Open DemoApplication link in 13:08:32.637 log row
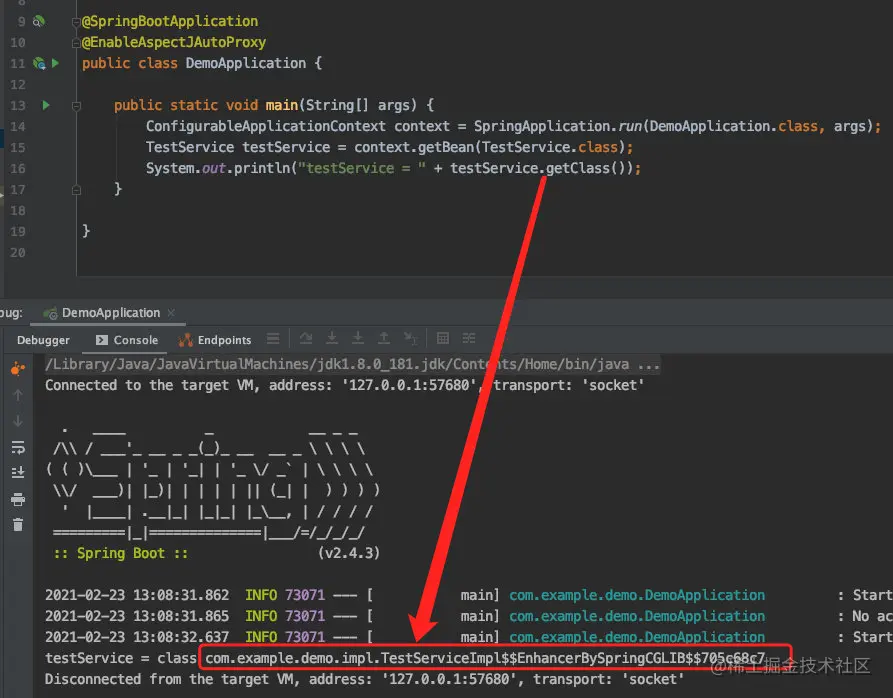 (637, 637)
